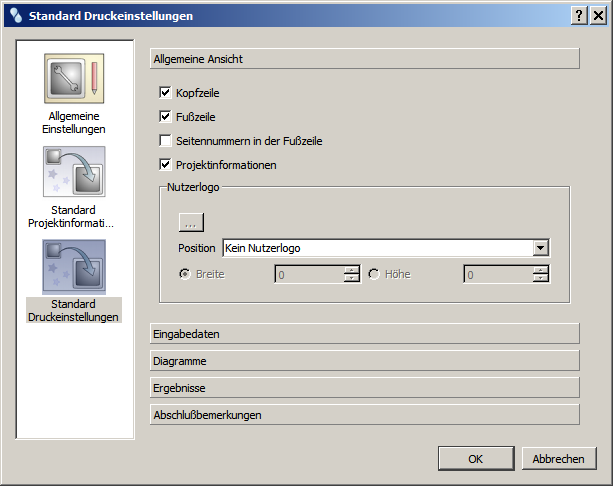The width and height of the screenshot is (613, 486).
Task: Increase the Höhe value with the up arrow
Action: coord(541,270)
